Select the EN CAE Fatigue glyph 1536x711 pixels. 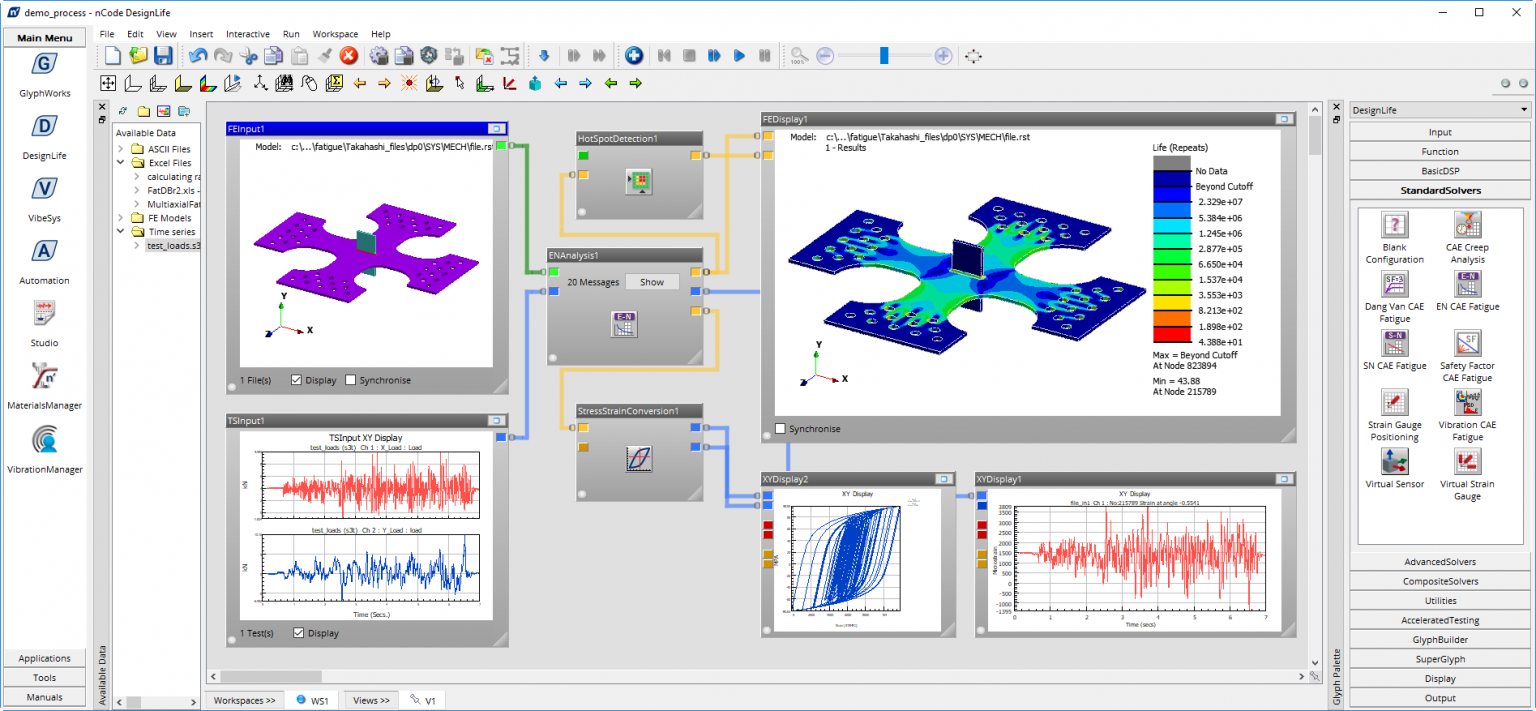(1467, 283)
